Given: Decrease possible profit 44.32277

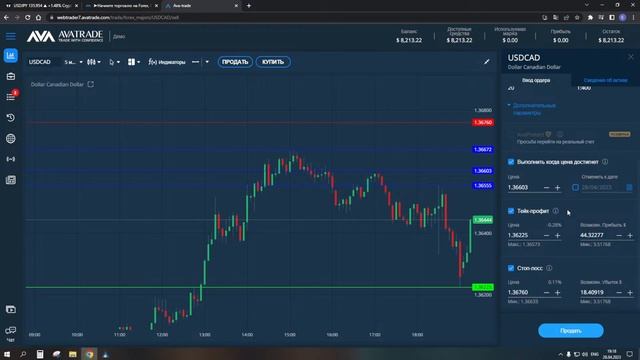Looking at the screenshot, I should 619,235.
